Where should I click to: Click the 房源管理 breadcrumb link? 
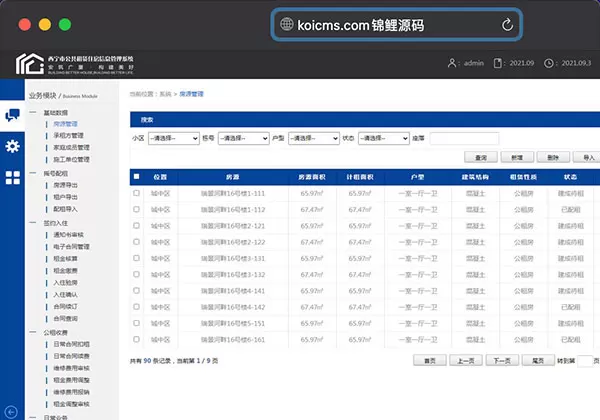(192, 94)
